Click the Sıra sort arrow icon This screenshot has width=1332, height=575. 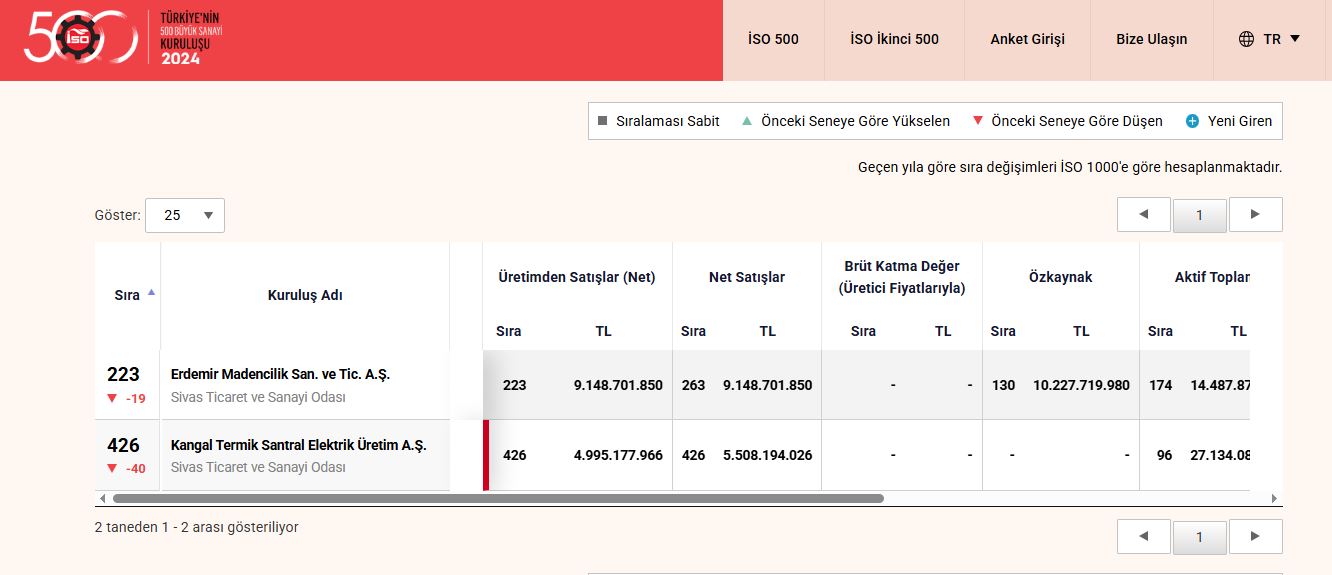pos(151,292)
